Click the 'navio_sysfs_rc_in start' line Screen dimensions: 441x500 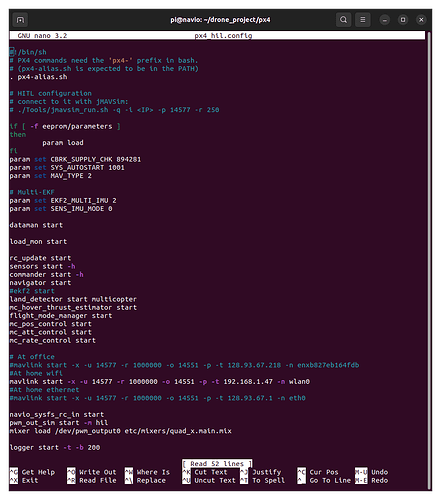point(57,414)
